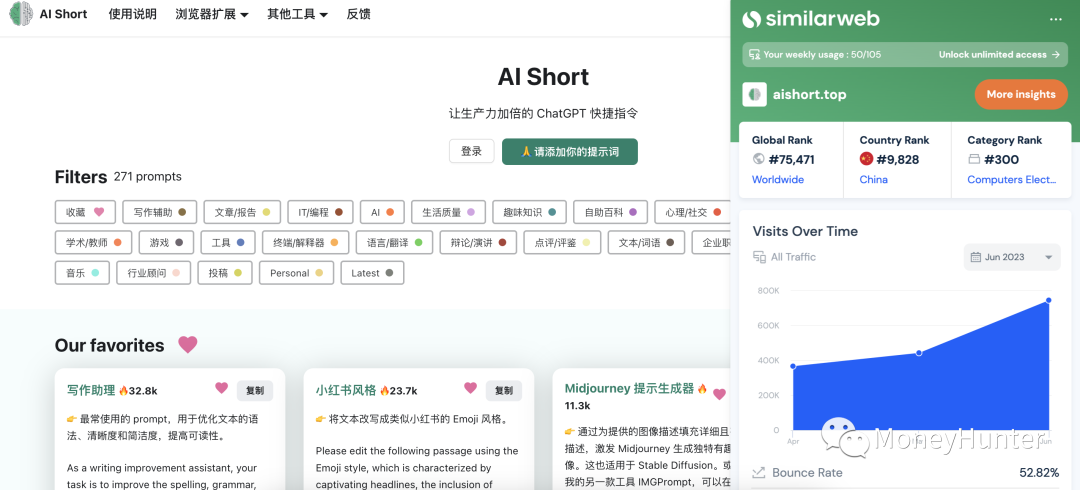
Task: Toggle the 趣味知识 filter tag
Action: (x=529, y=212)
